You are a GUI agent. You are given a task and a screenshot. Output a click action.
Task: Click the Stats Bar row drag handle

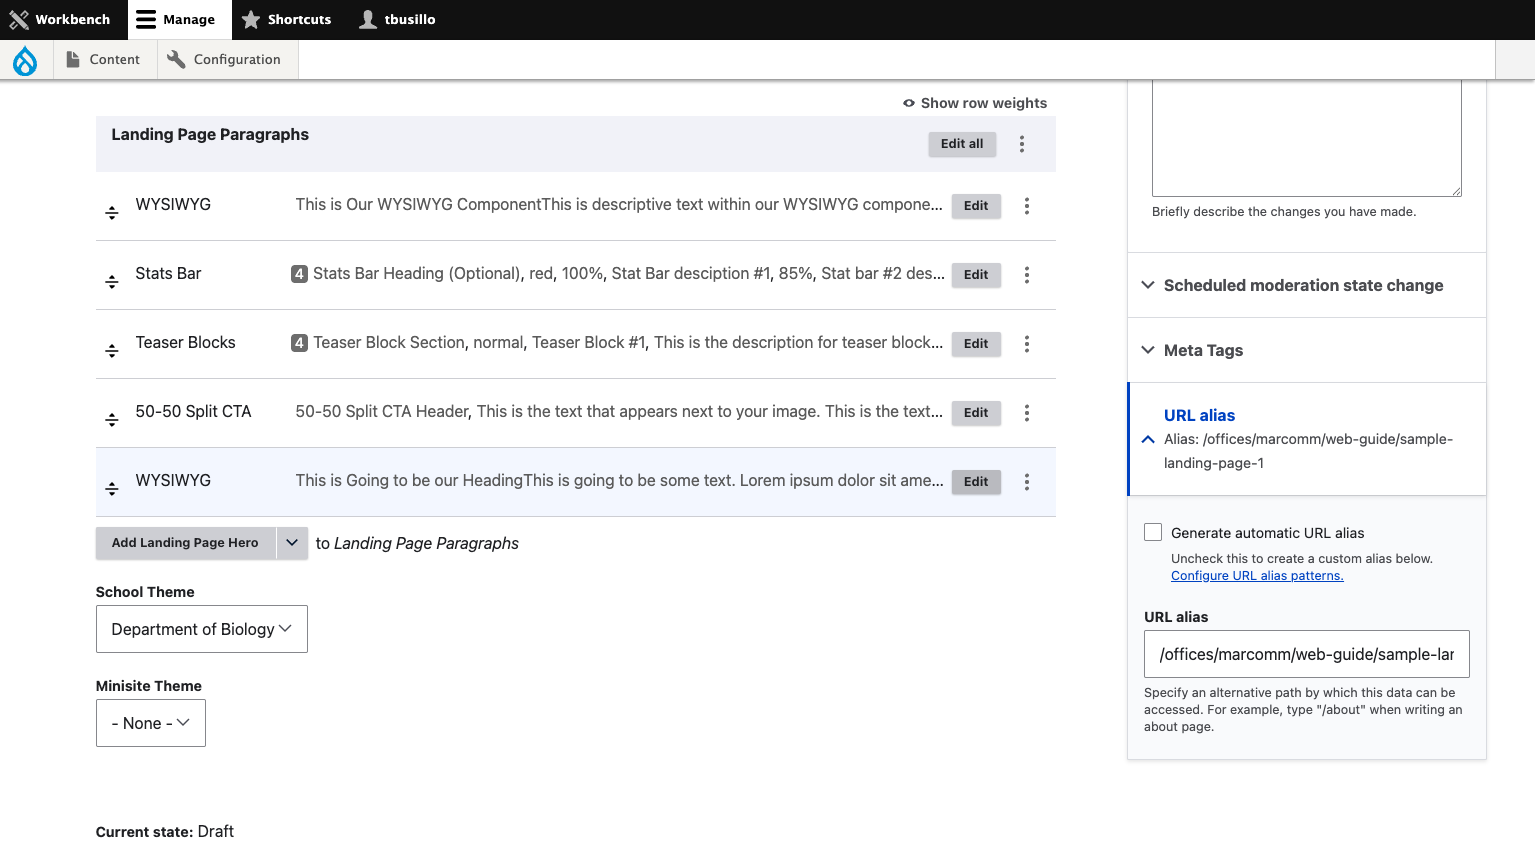(112, 281)
